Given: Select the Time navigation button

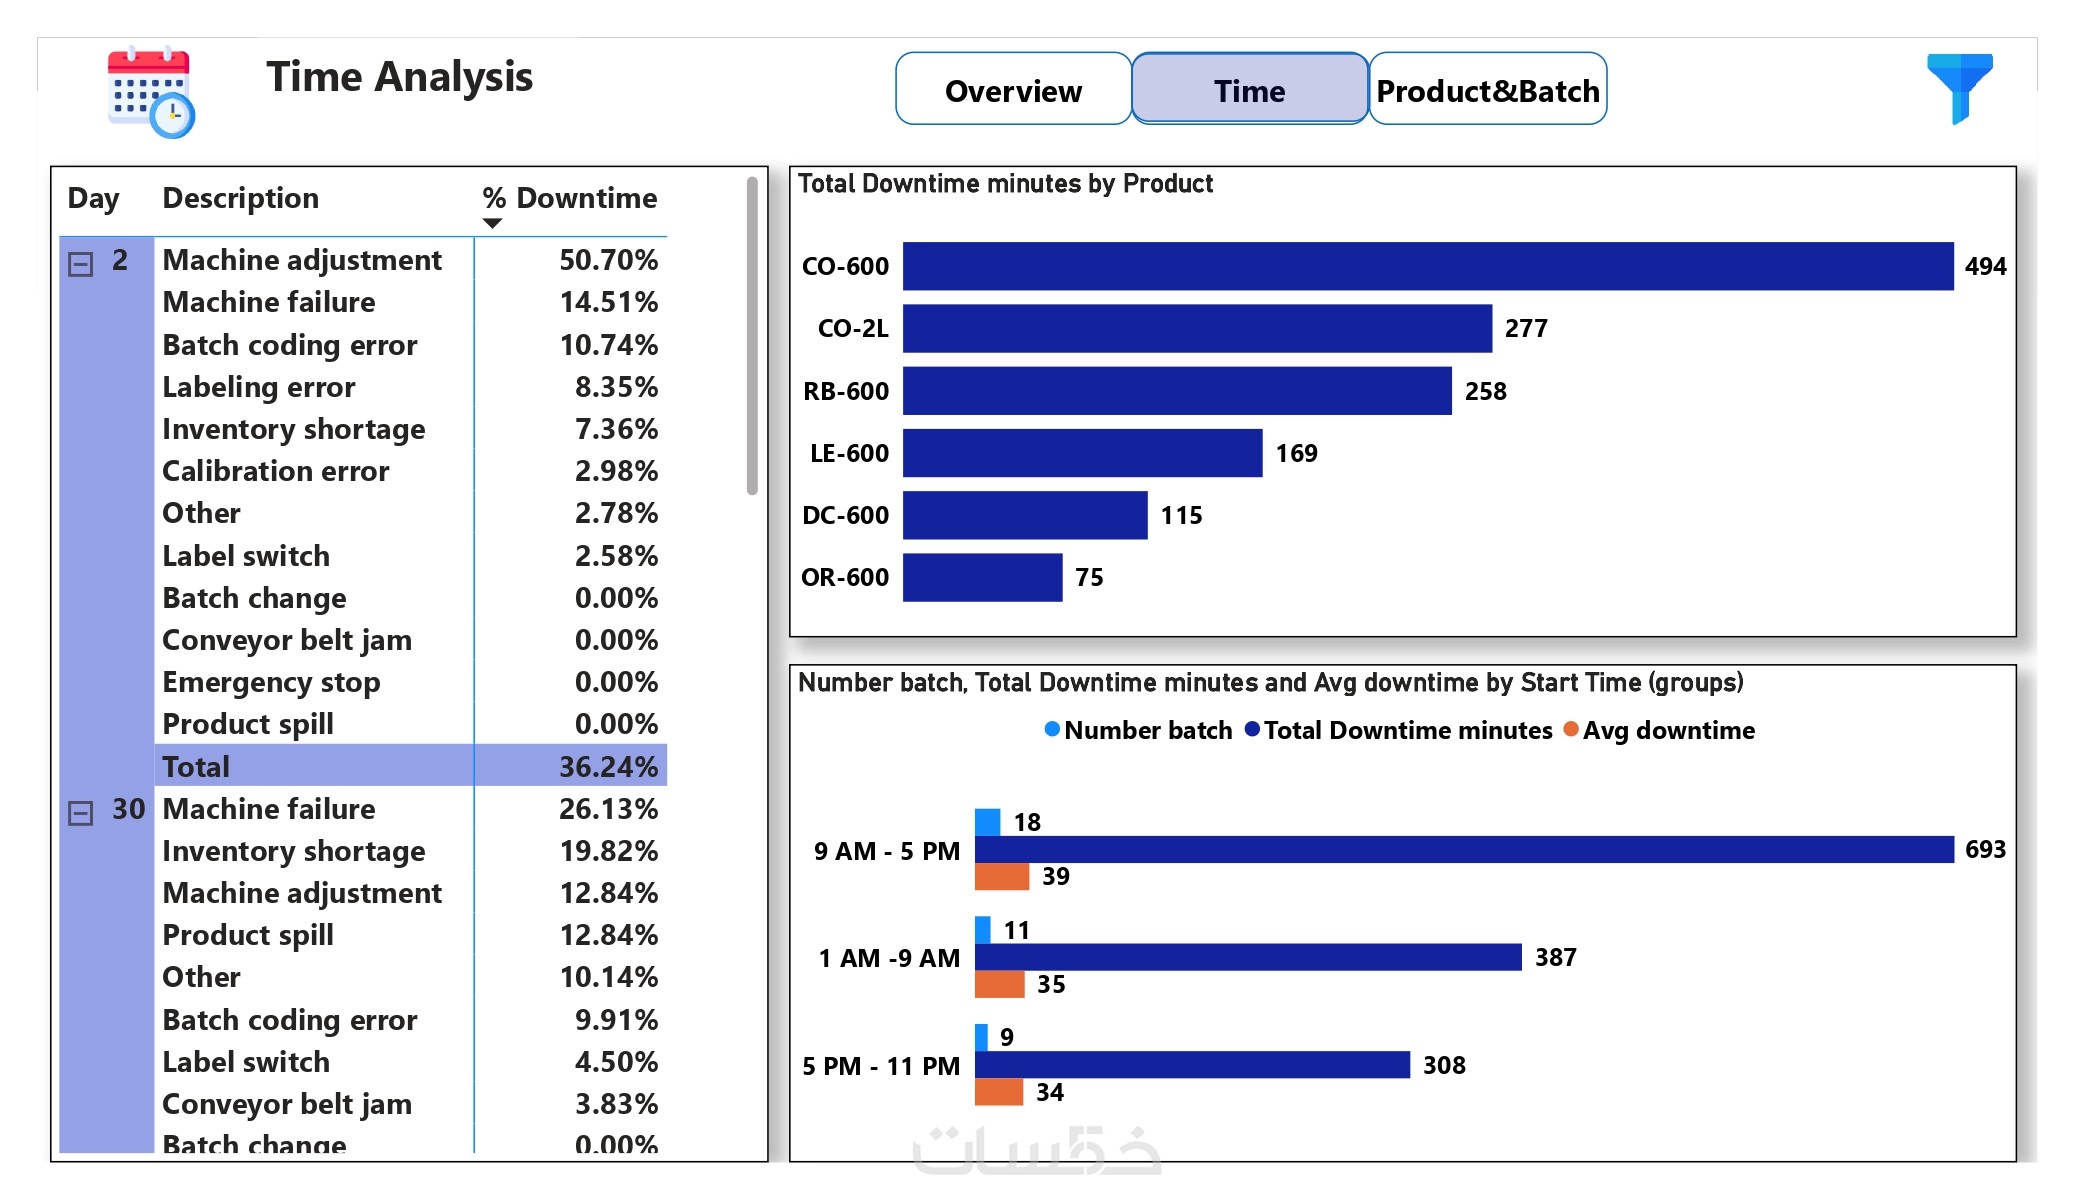Looking at the screenshot, I should tap(1249, 90).
